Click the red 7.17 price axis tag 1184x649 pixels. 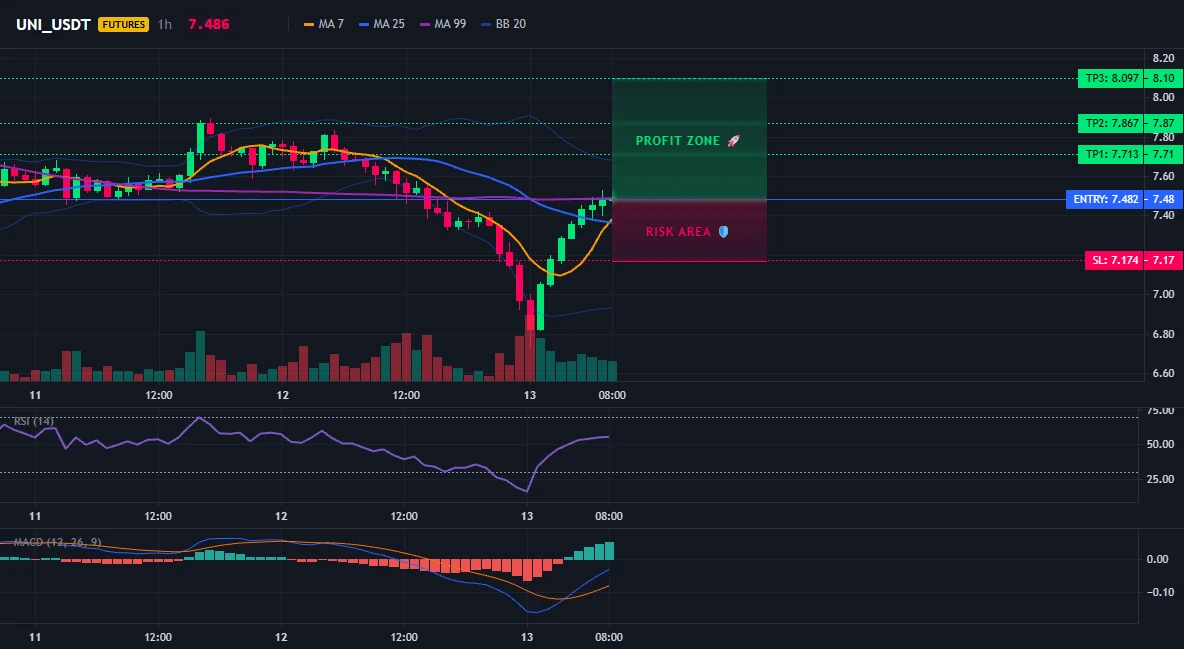point(1164,261)
